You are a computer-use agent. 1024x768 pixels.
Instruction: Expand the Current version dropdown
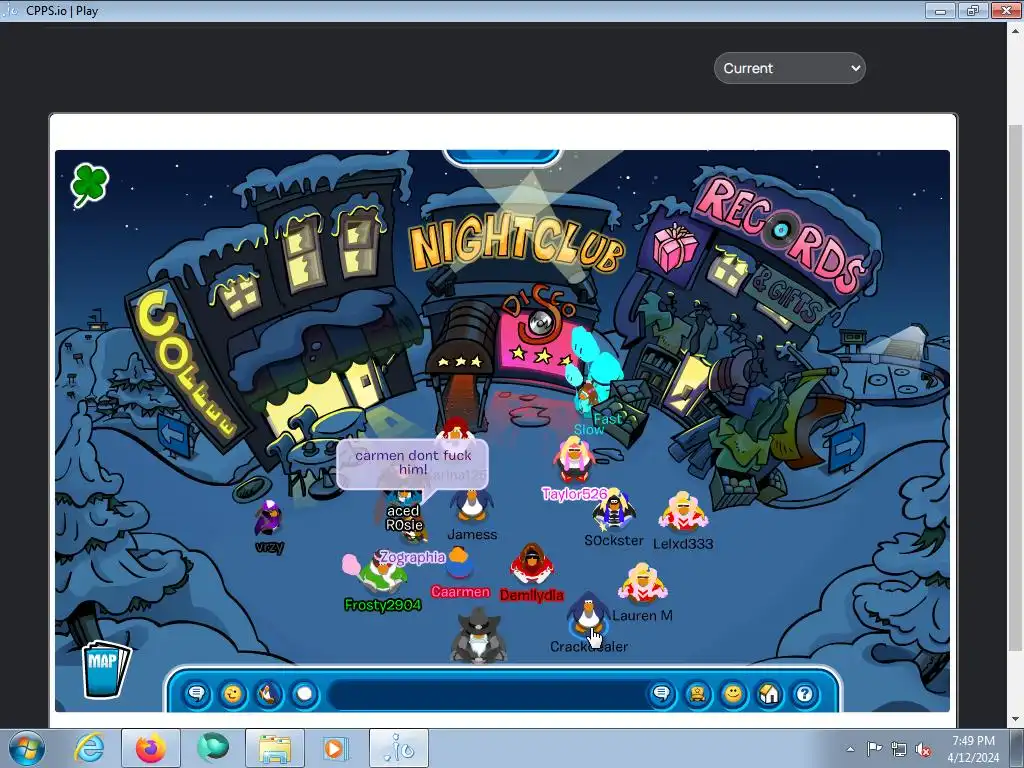pos(790,68)
